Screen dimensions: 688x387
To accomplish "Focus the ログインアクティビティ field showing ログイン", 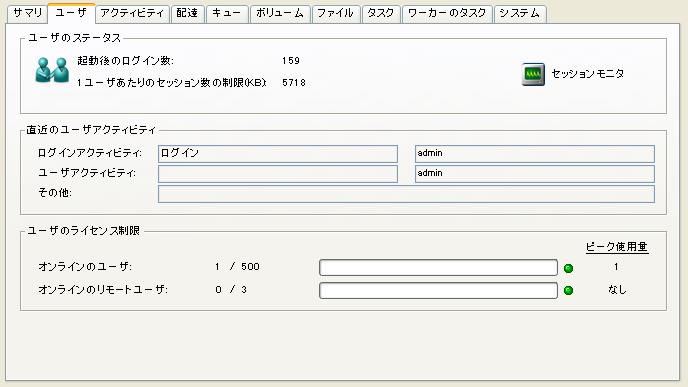I will coord(278,154).
